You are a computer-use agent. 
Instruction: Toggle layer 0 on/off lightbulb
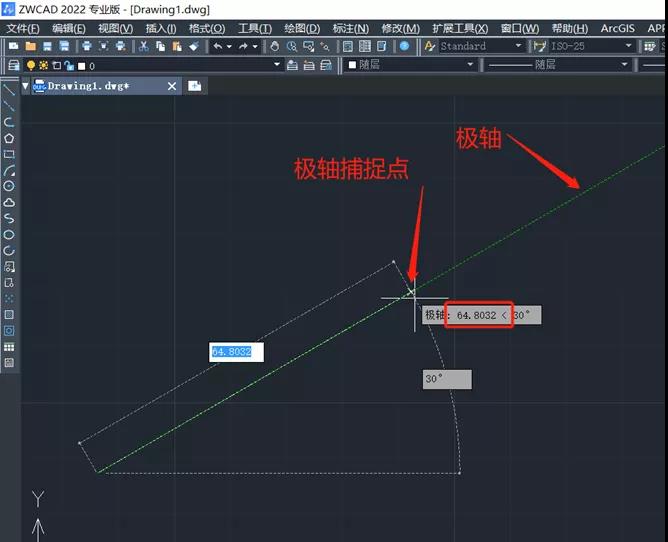tap(31, 65)
